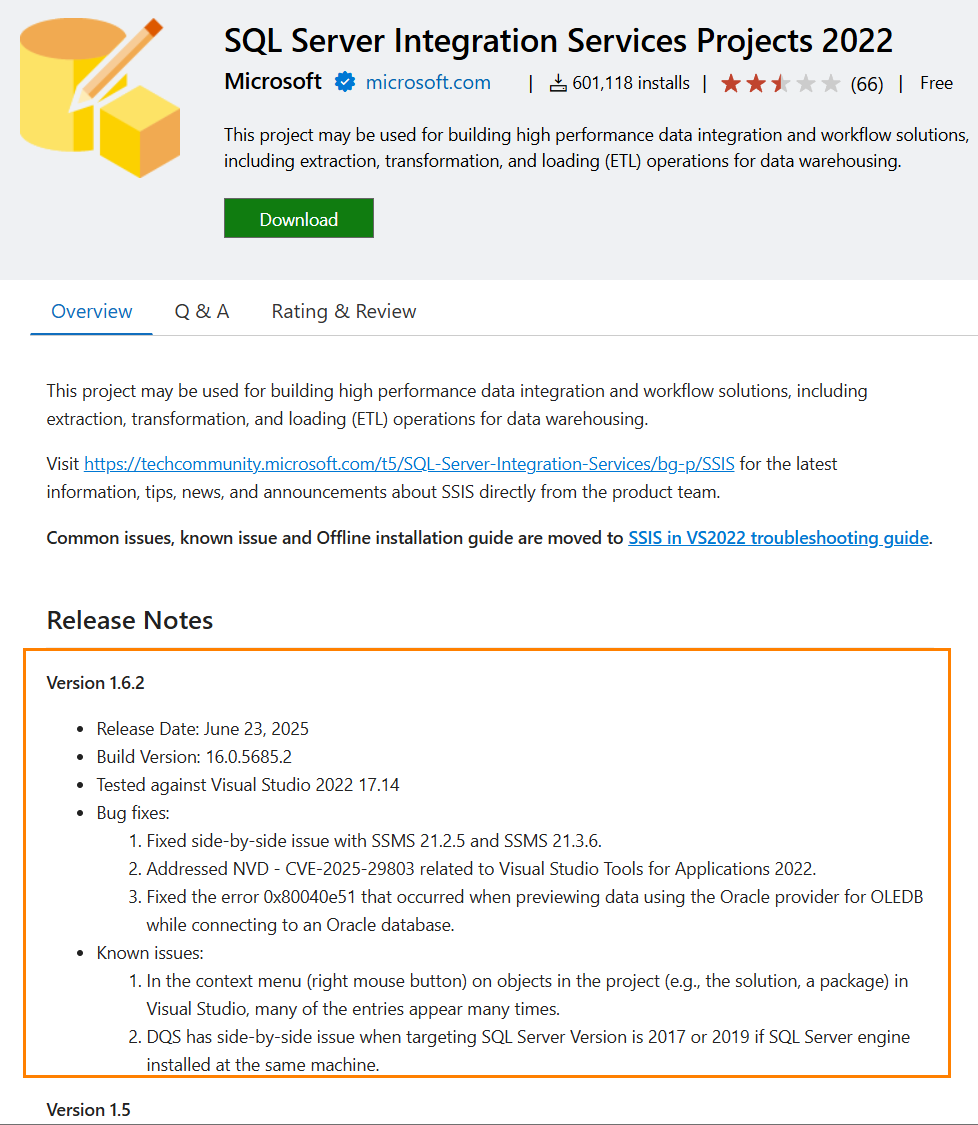This screenshot has height=1125, width=978.
Task: Click the Free price label
Action: coord(936,83)
